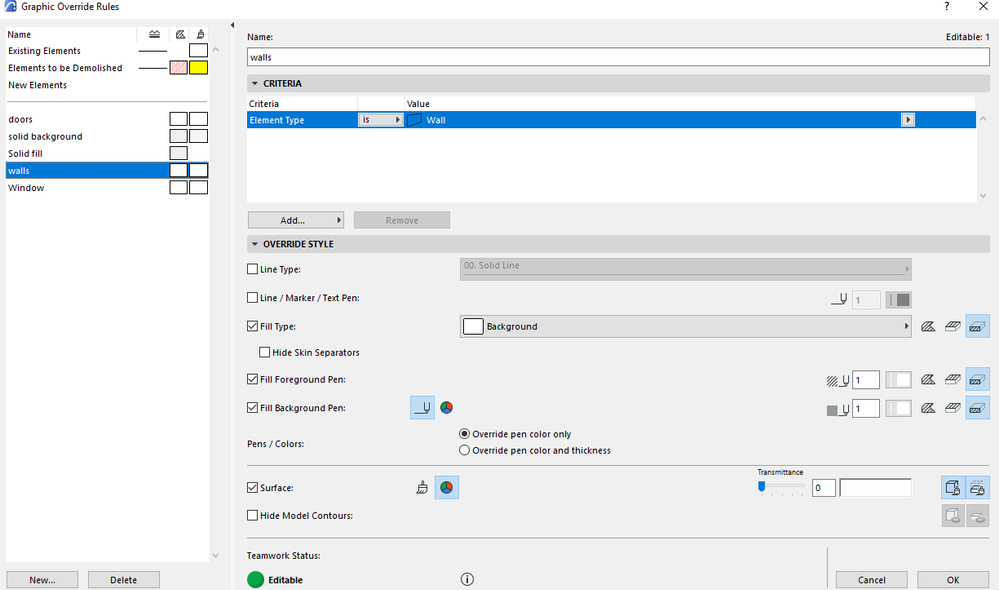The image size is (999, 590).
Task: Toggle cut fill icon on Fill Background Pen row
Action: pyautogui.click(x=977, y=408)
